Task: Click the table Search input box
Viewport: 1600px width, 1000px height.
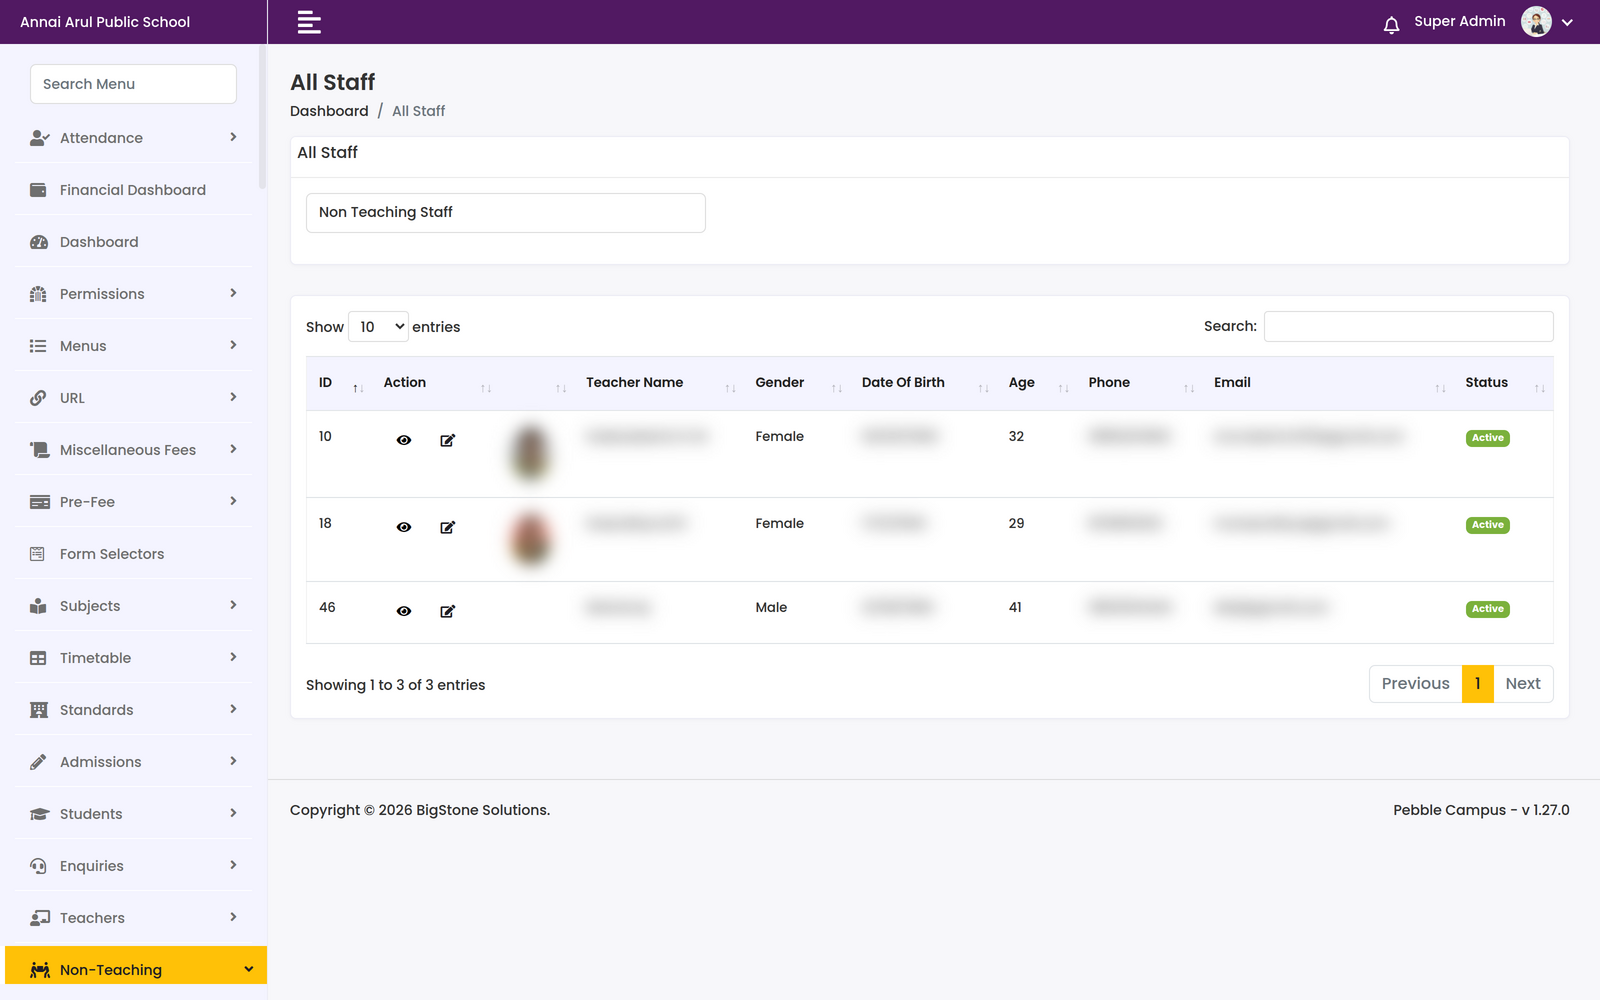Action: [x=1408, y=326]
